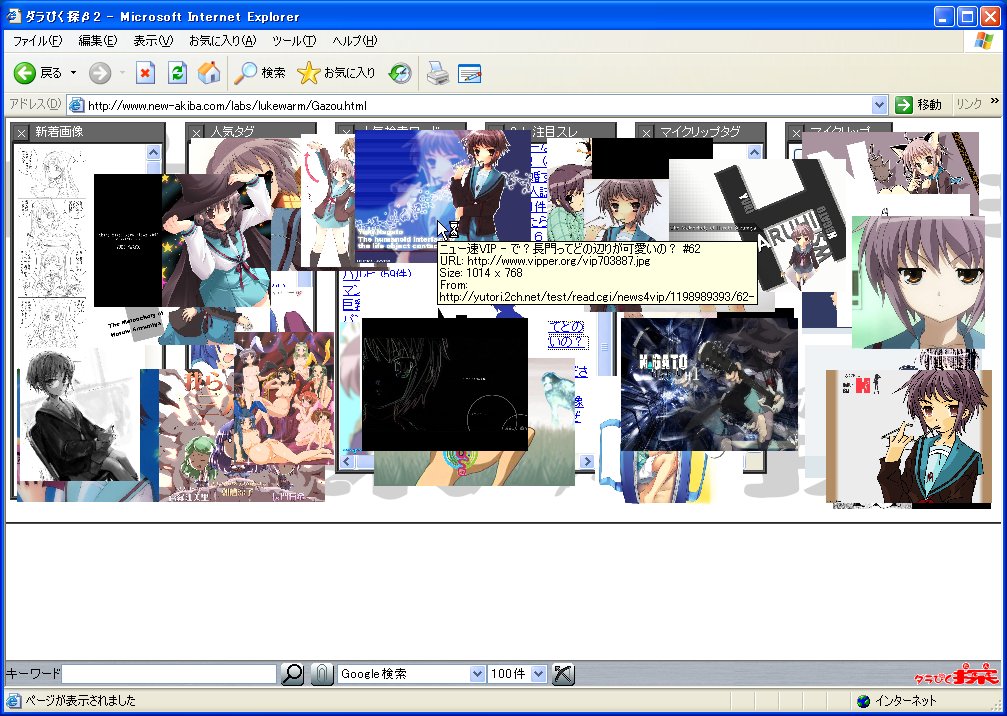Image resolution: width=1007 pixels, height=716 pixels.
Task: Open the girl holding pen on brown thumbnail
Action: click(909, 436)
